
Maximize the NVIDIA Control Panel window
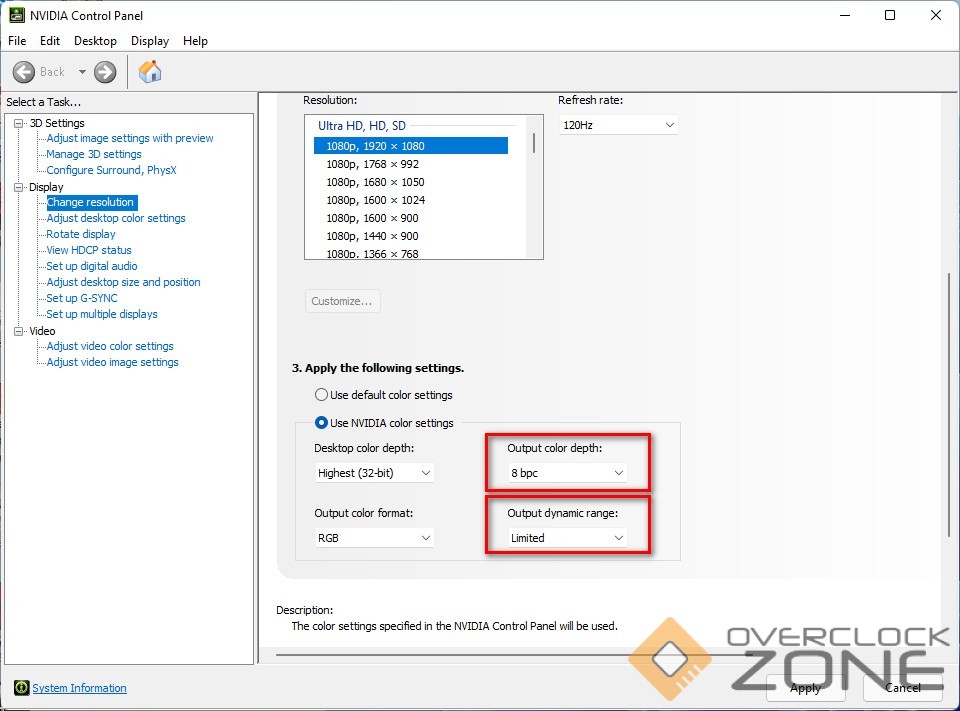click(890, 15)
